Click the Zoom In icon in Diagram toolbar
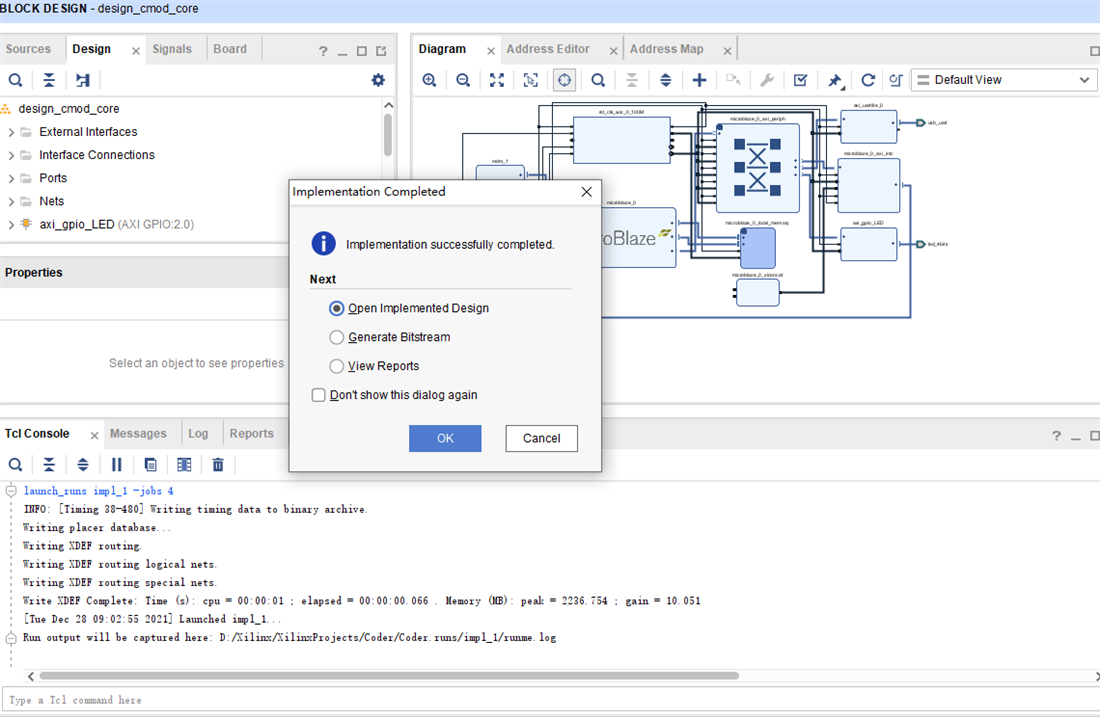Screen dimensions: 1100x719 tap(429, 80)
